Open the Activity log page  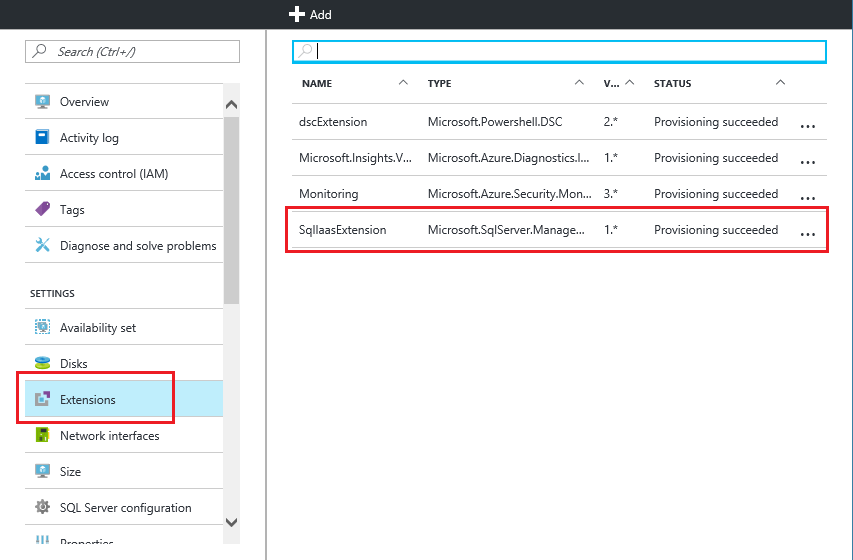124,137
